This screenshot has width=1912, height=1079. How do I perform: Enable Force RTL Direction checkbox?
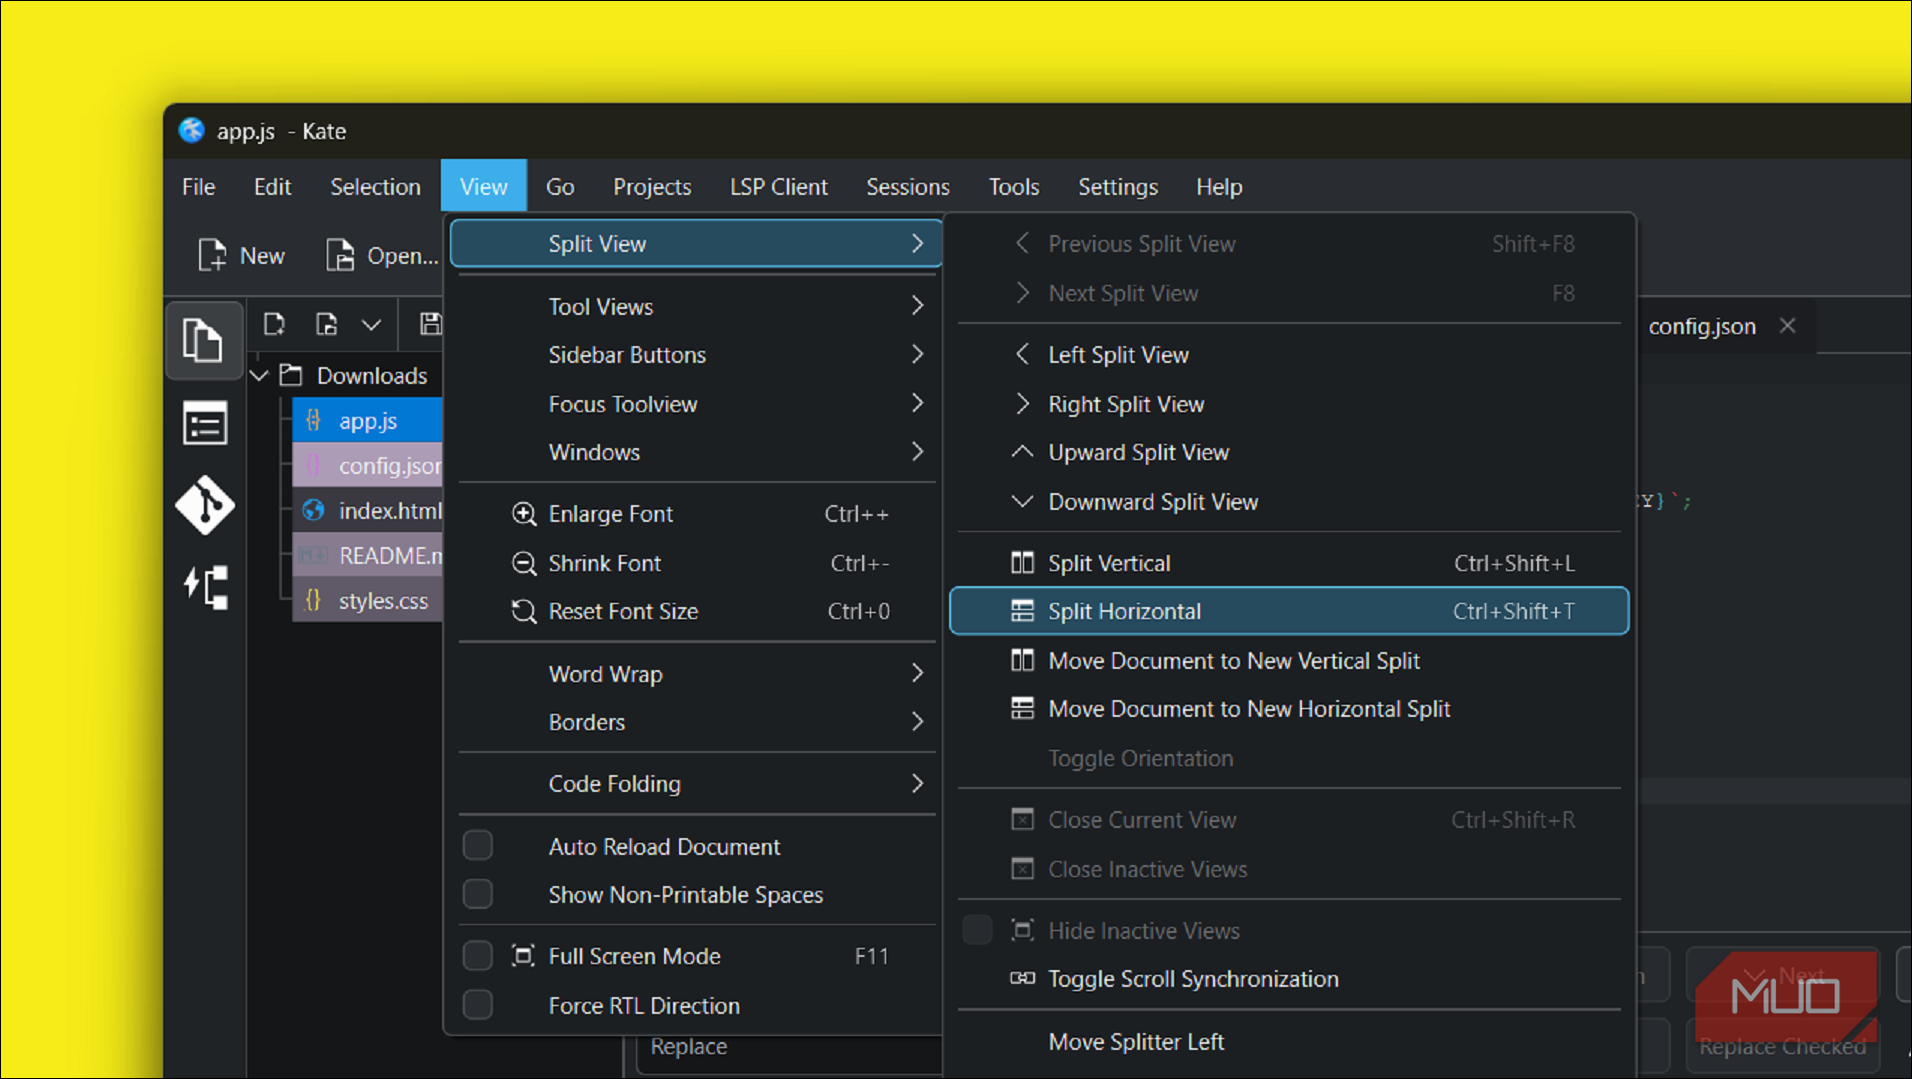click(478, 1005)
